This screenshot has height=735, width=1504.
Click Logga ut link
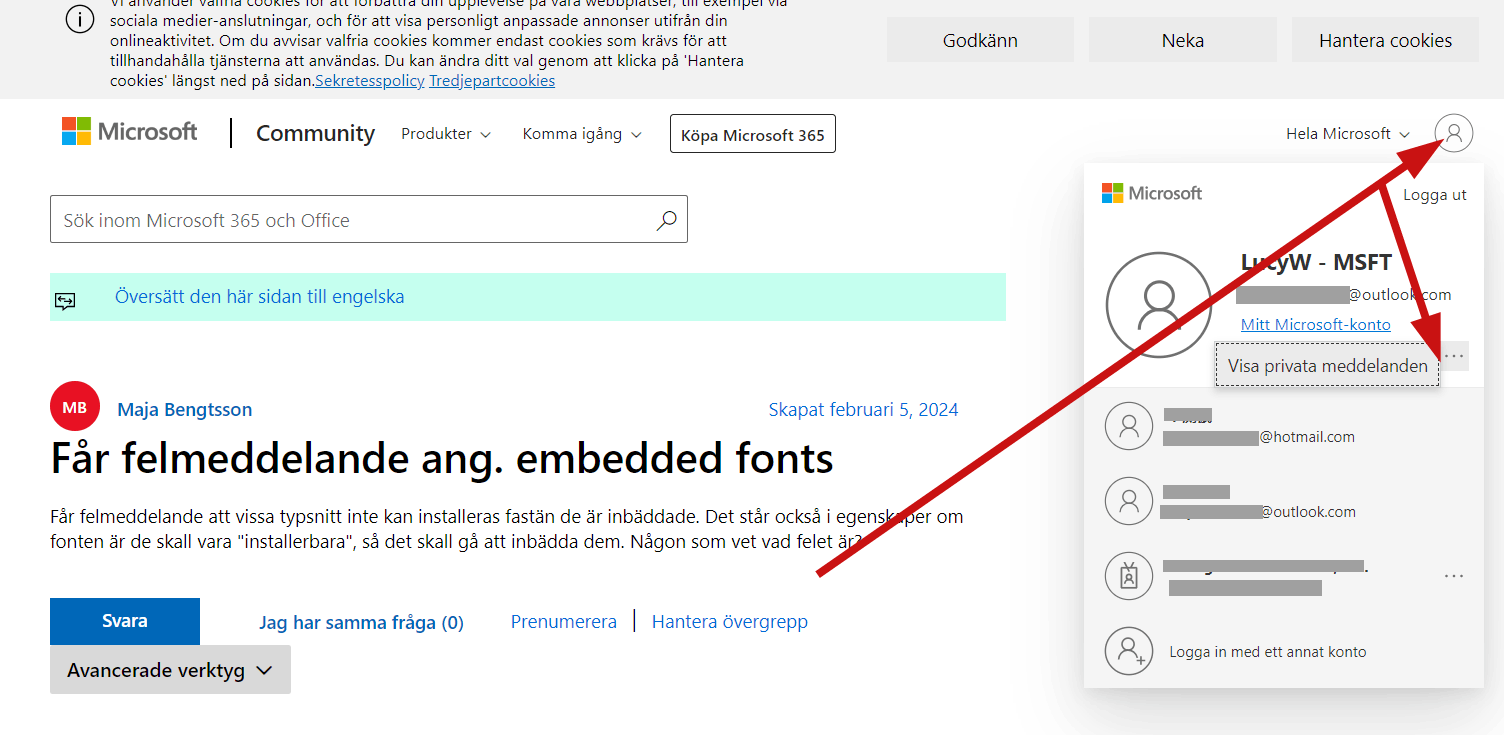(x=1435, y=195)
